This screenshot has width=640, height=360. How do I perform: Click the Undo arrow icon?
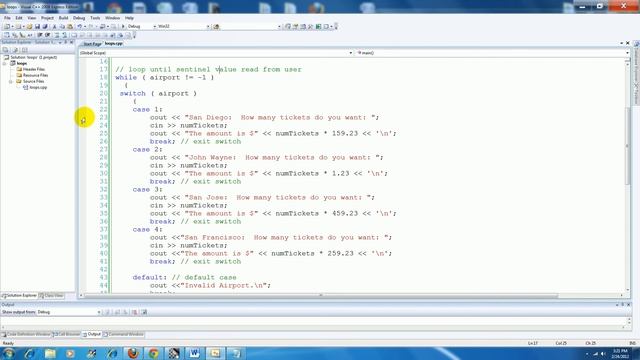point(80,27)
